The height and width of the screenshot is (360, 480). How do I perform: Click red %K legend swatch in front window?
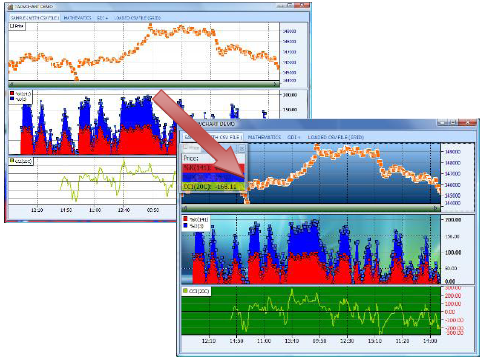click(x=186, y=219)
